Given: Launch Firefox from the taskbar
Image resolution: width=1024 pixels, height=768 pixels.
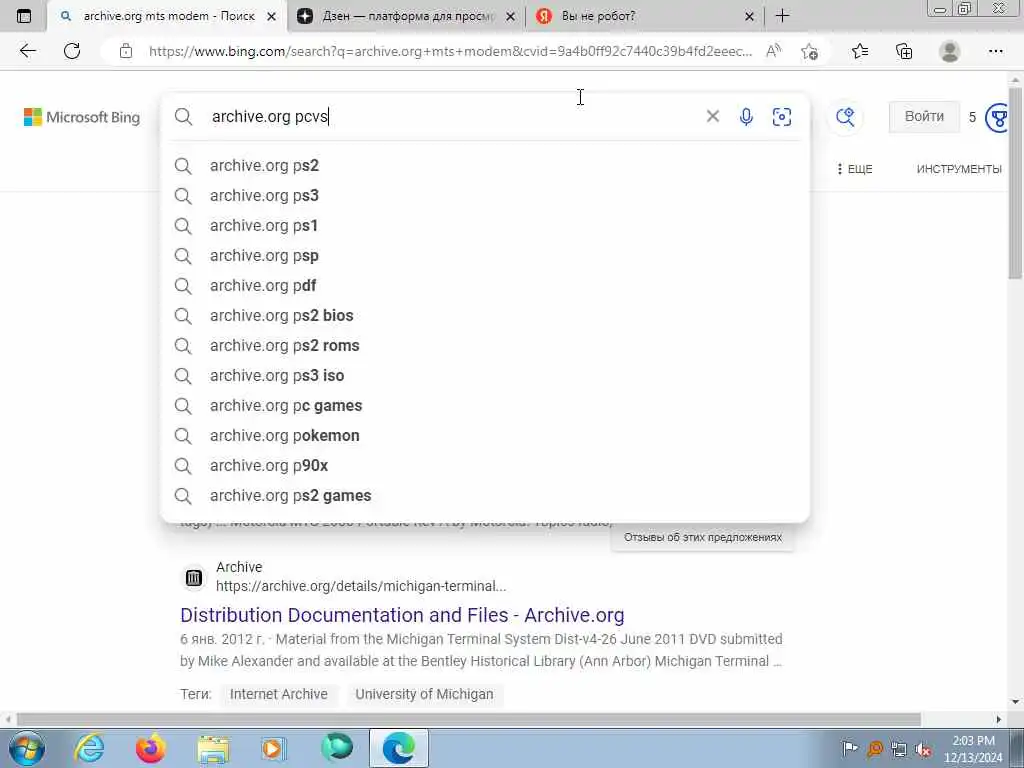Looking at the screenshot, I should point(150,748).
